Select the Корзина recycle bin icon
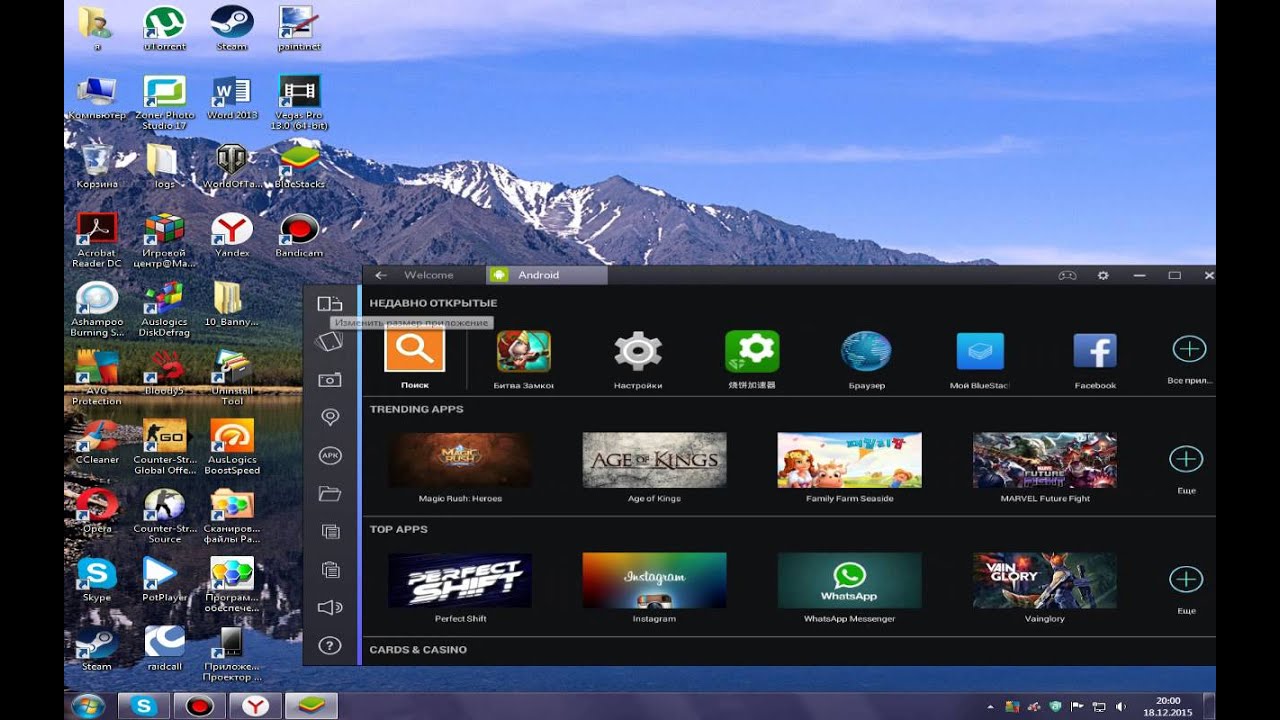Screen dimensions: 1280x720 tap(97, 166)
